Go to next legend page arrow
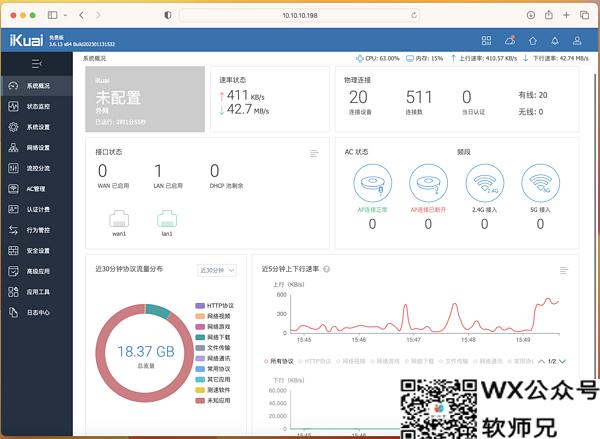Screen dimensions: 600x439 [x=563, y=360]
